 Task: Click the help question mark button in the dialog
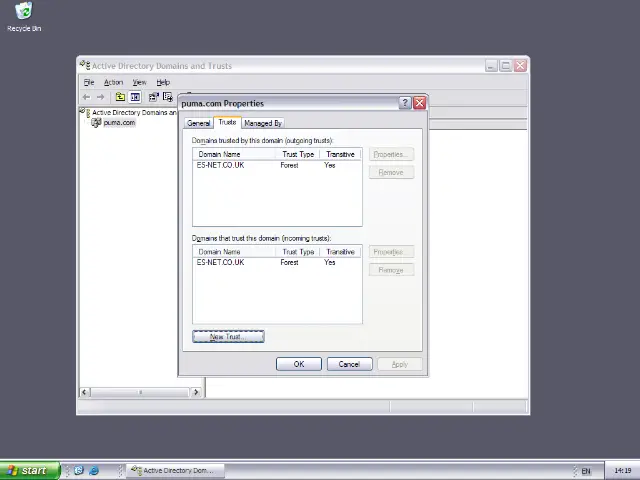(404, 103)
